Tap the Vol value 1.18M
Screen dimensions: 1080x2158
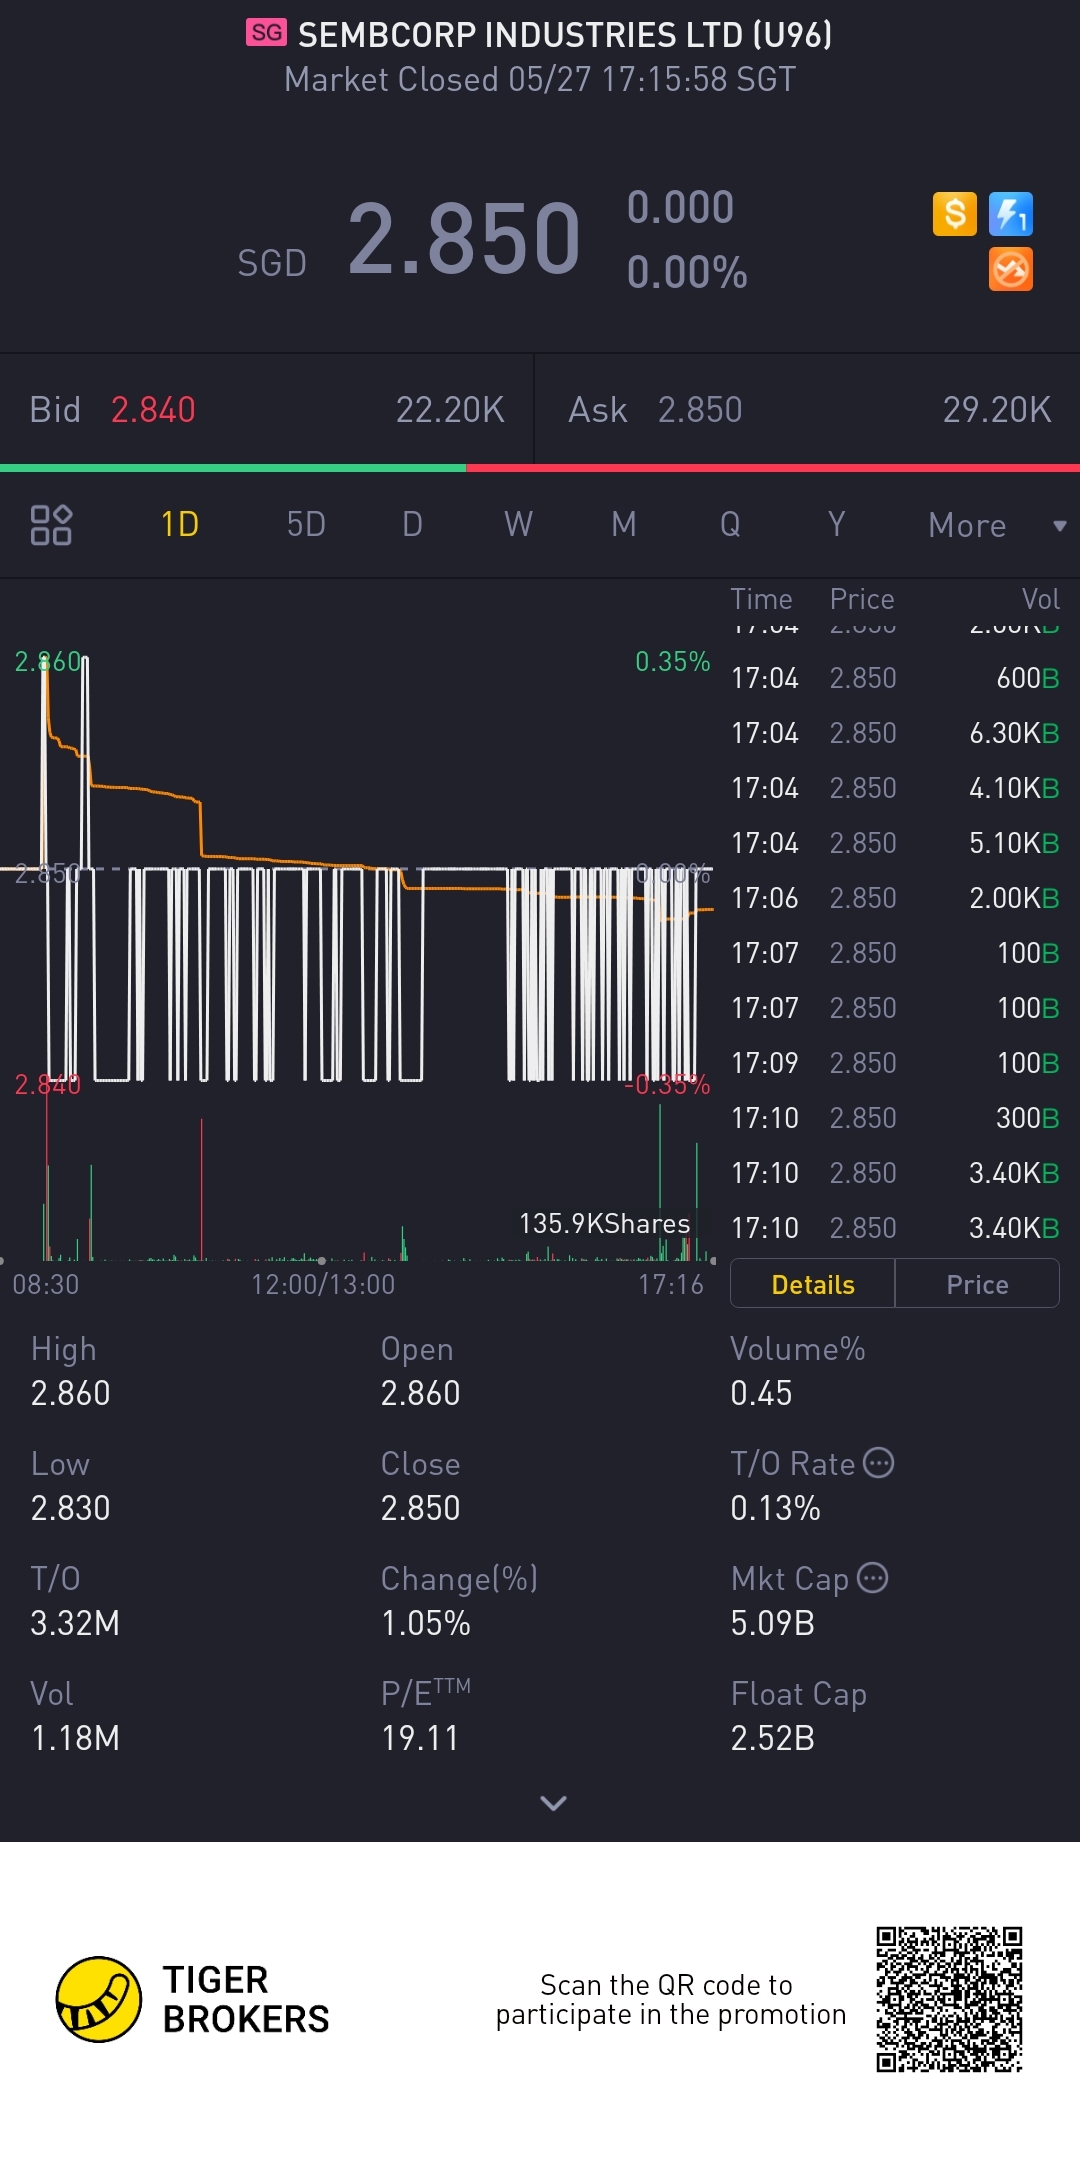75,1738
